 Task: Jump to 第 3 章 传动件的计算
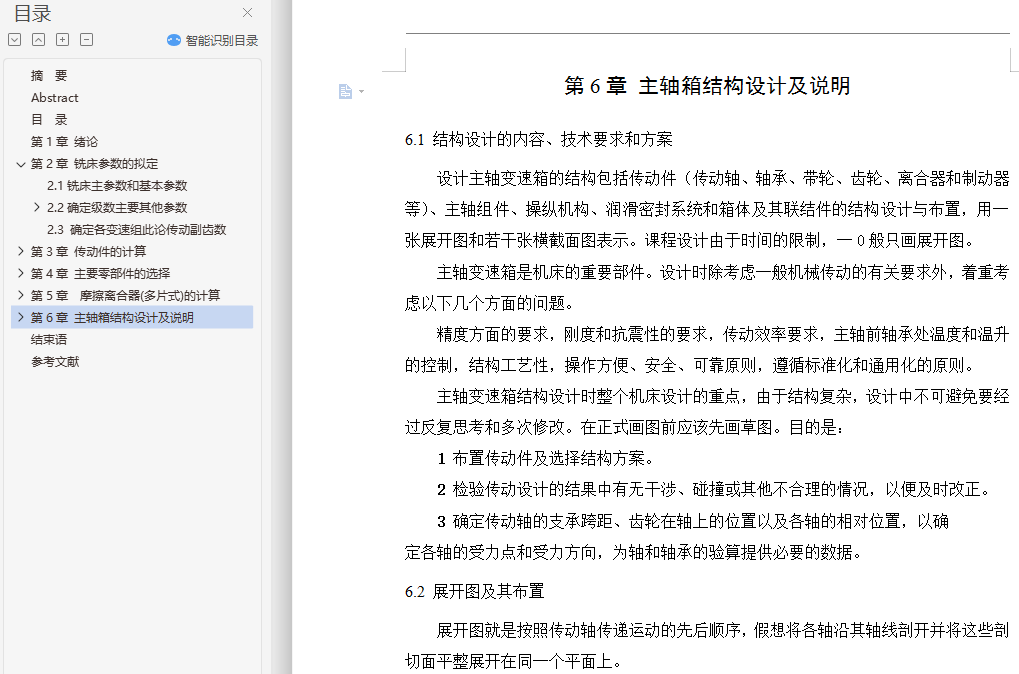[x=88, y=252]
